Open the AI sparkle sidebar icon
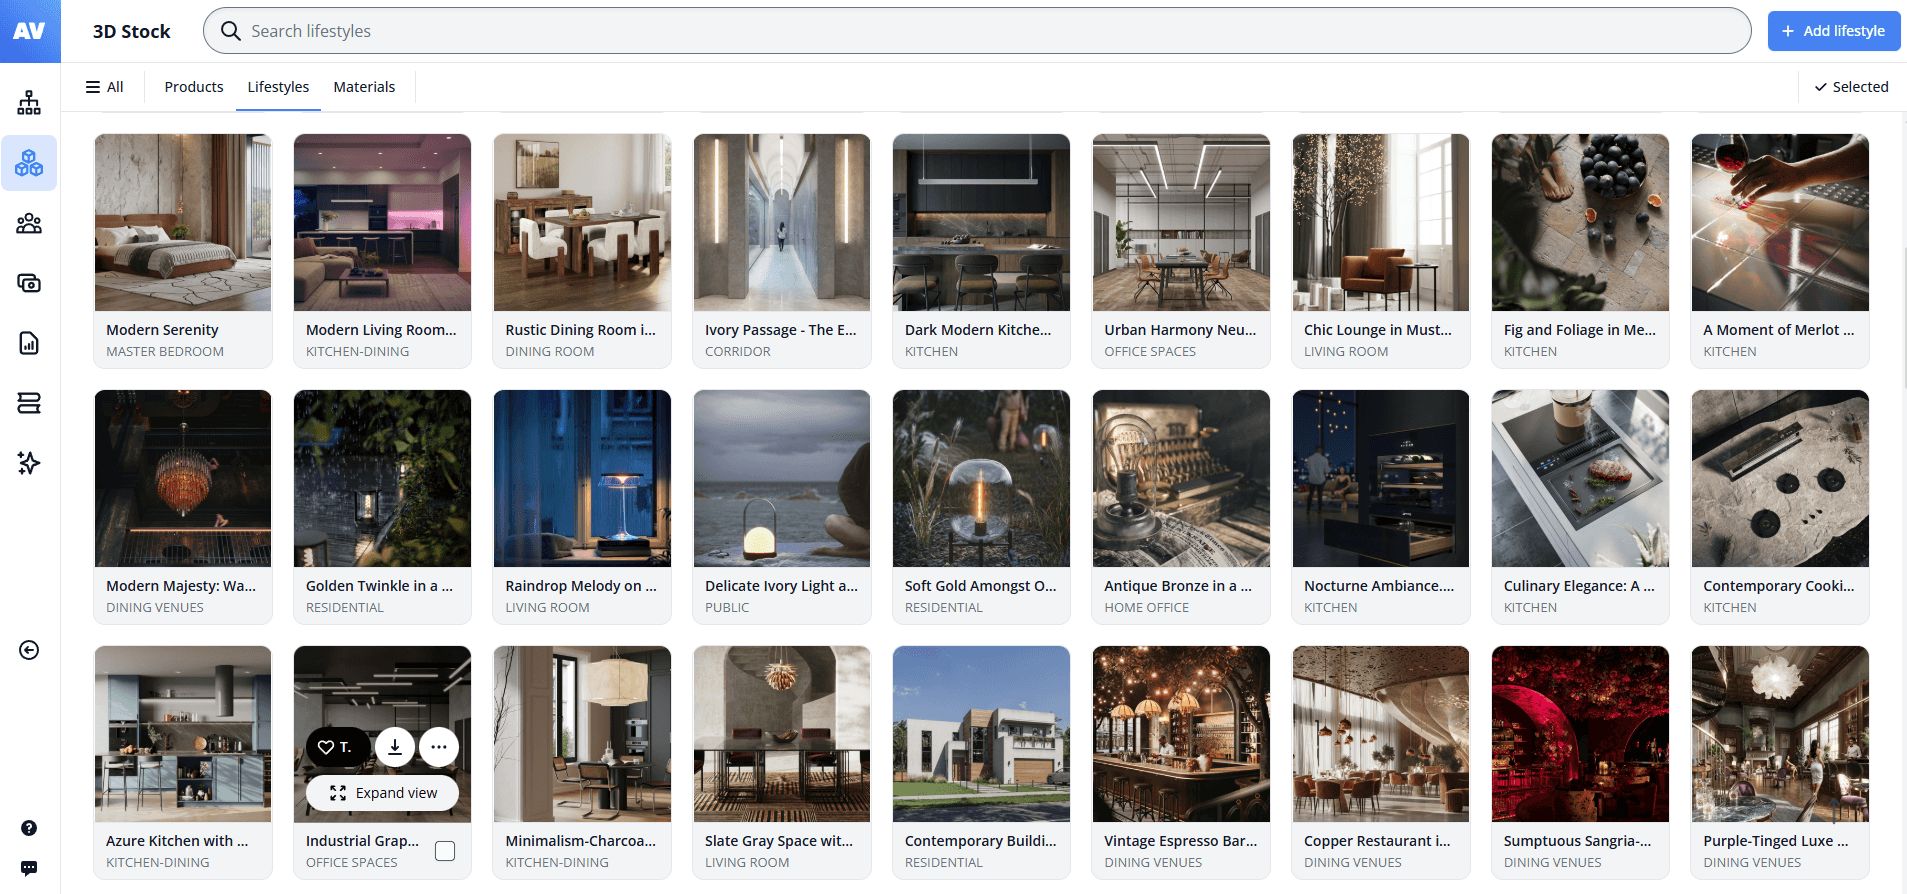The height and width of the screenshot is (894, 1907). point(29,463)
